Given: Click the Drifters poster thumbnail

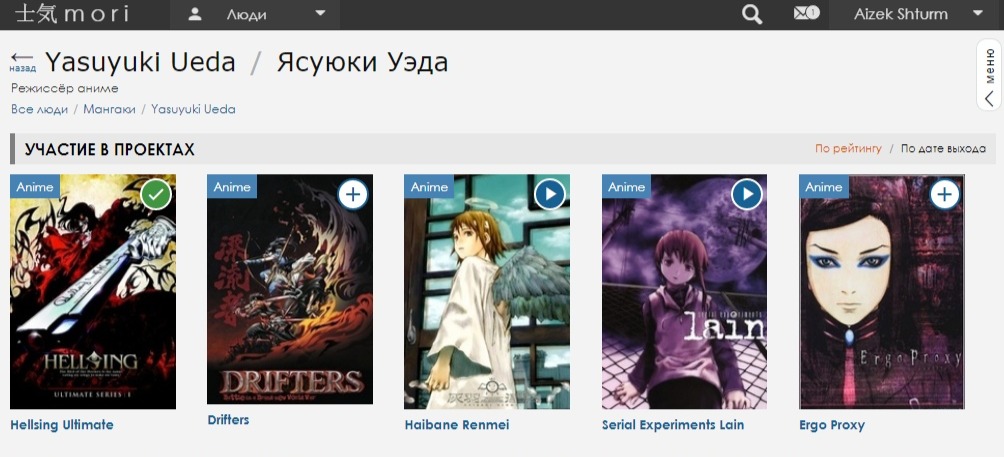Looking at the screenshot, I should [289, 289].
